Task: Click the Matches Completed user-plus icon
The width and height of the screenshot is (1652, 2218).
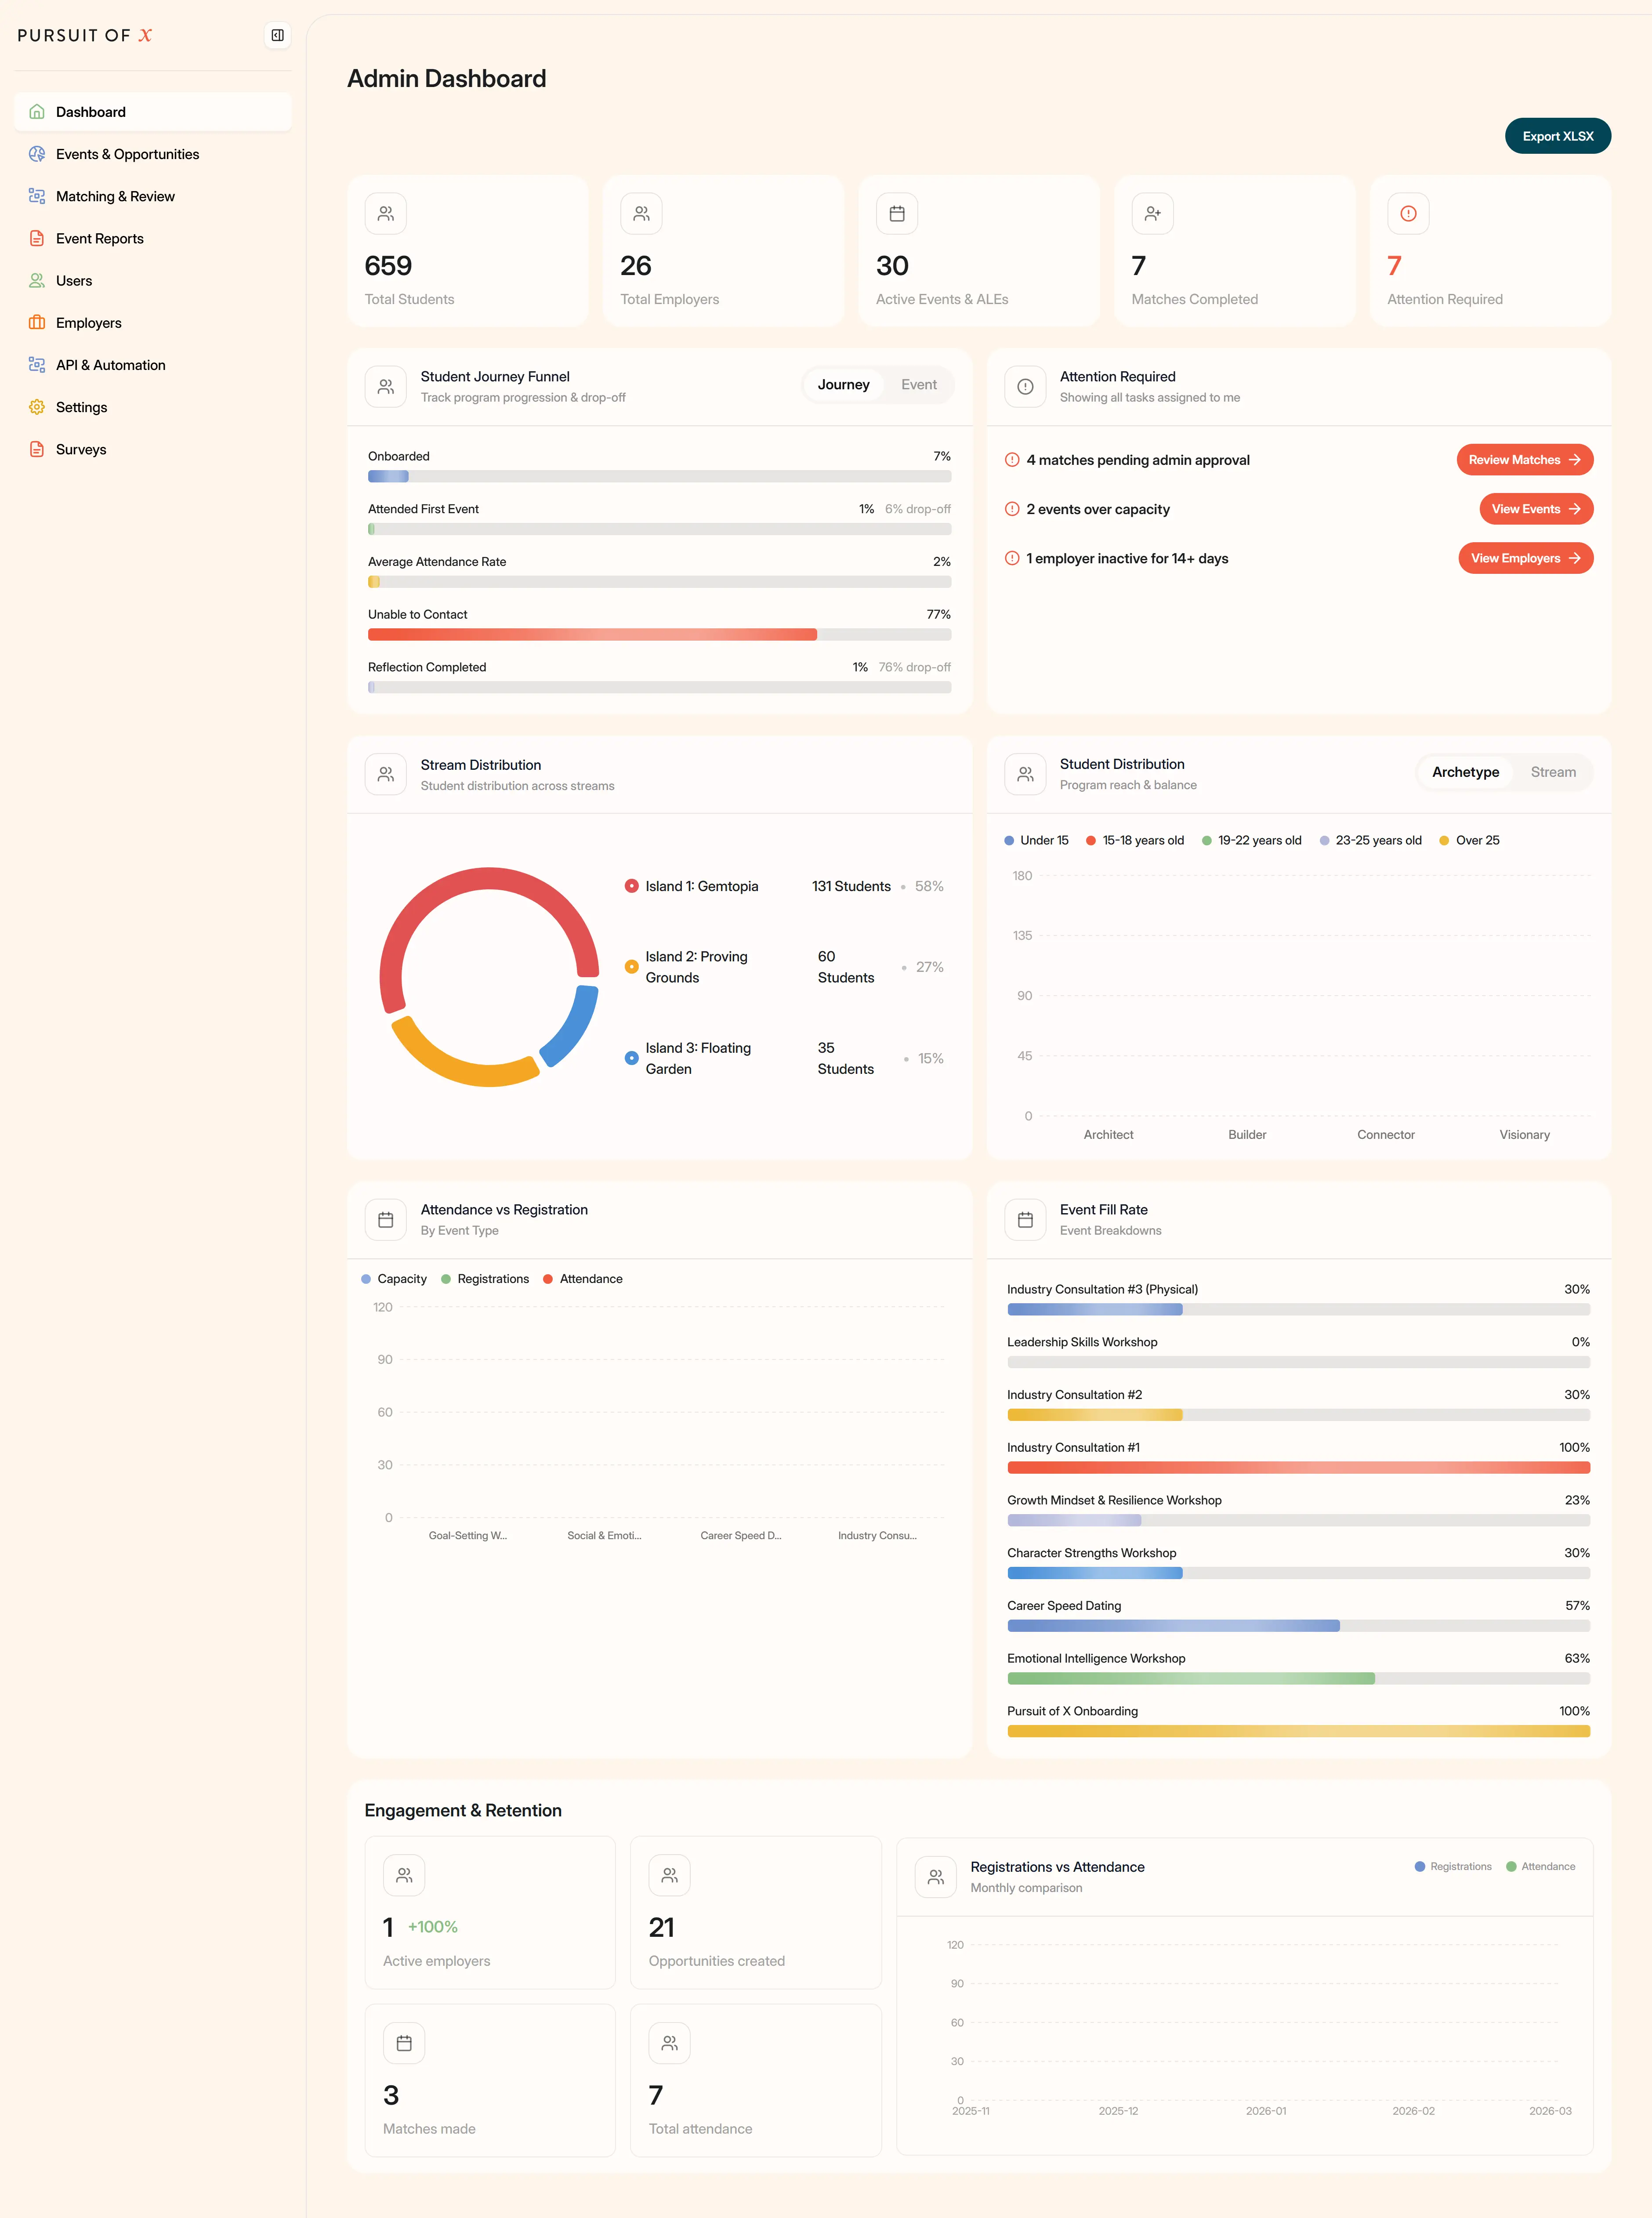Action: tap(1152, 213)
